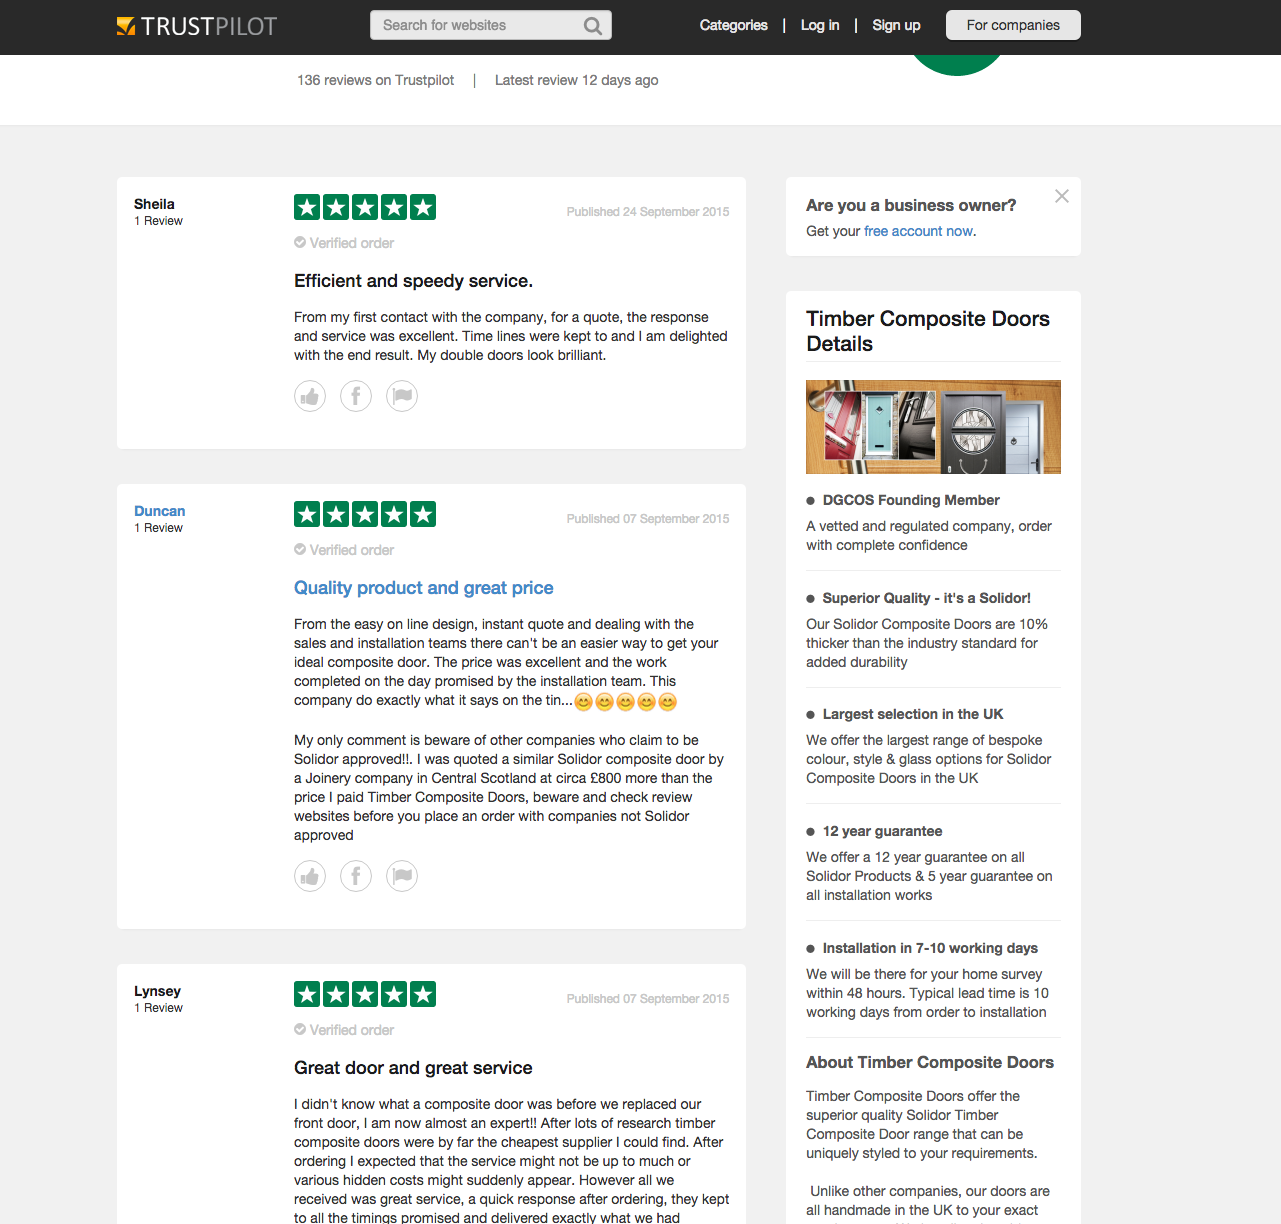Click the Trustpilot logo
Viewport: 1281px width, 1224px height.
click(197, 26)
